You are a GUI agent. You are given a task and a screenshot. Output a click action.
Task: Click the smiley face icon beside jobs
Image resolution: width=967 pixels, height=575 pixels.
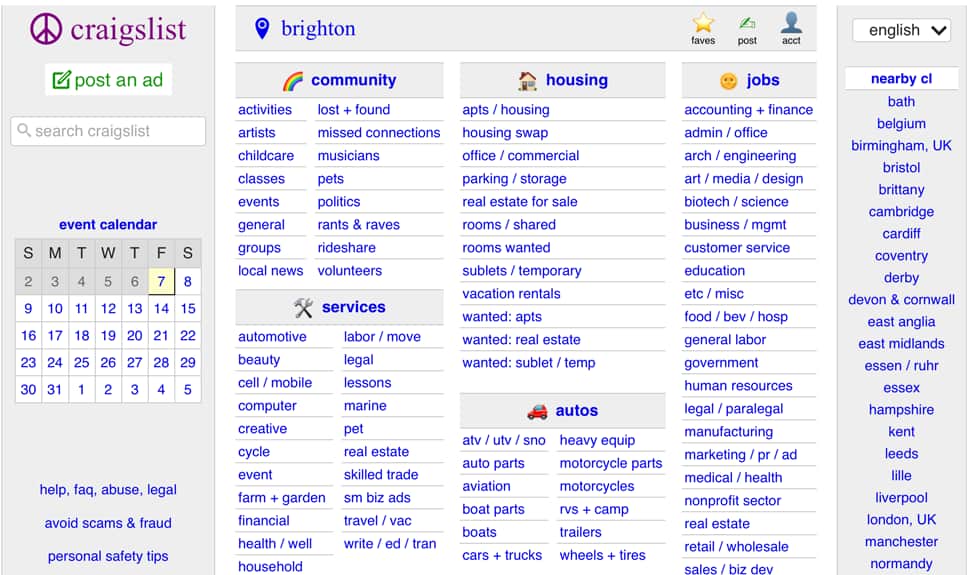coord(729,81)
